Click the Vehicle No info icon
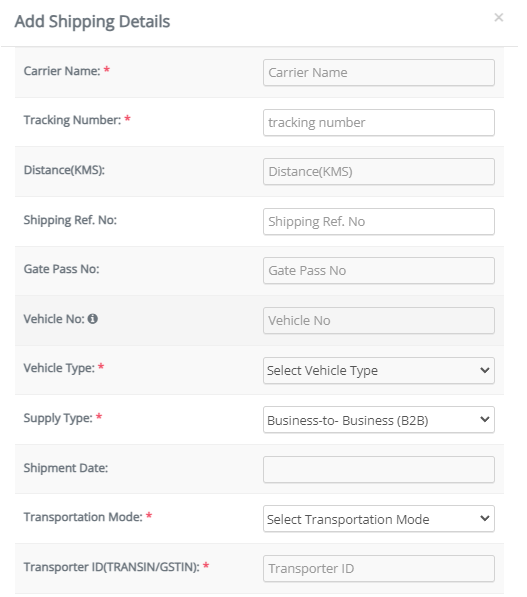The image size is (527, 597). 93,319
